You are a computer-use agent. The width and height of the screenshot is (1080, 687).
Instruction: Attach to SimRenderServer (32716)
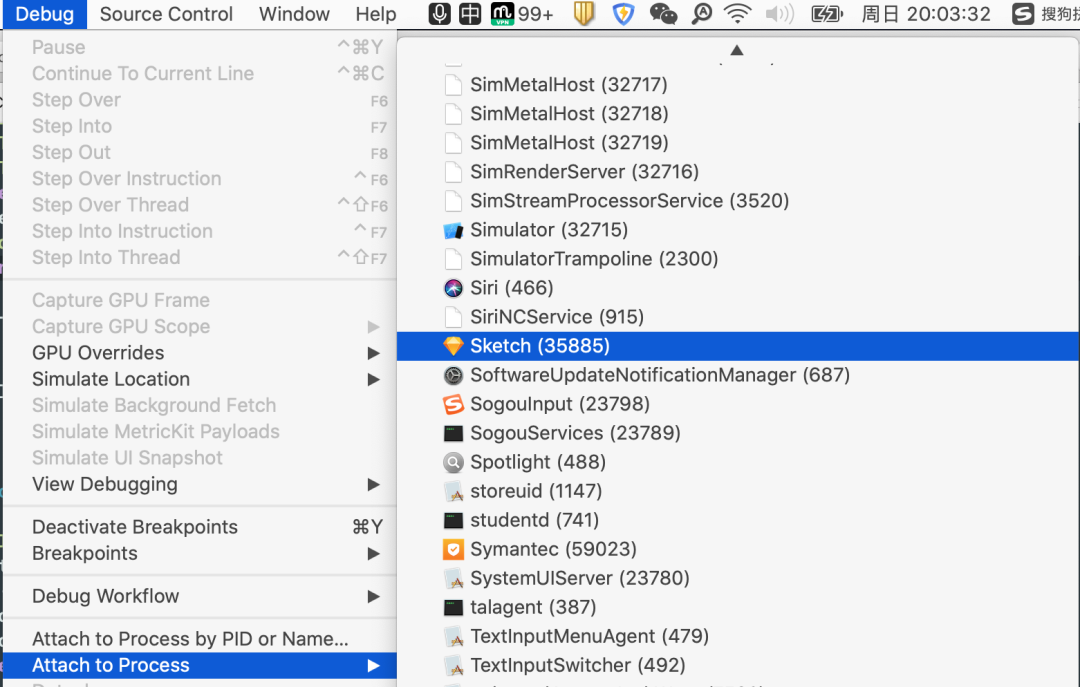[x=738, y=172]
